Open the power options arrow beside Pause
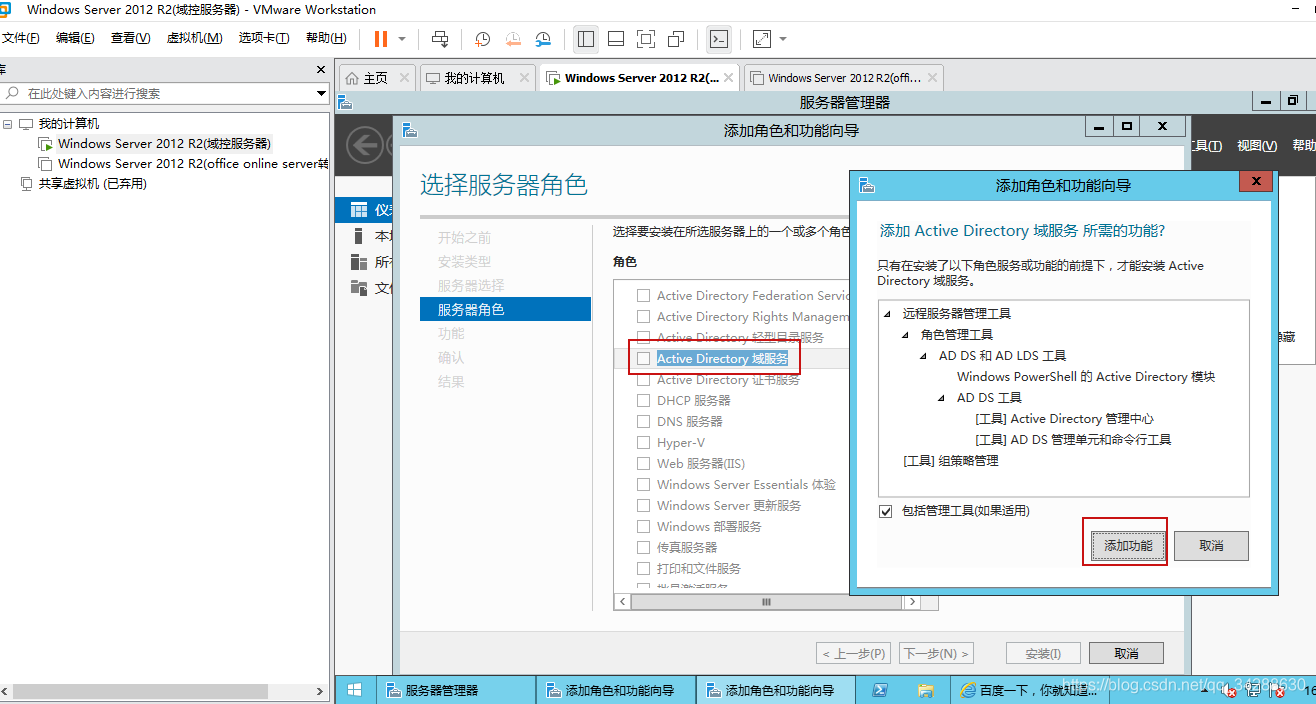The image size is (1316, 704). point(402,39)
